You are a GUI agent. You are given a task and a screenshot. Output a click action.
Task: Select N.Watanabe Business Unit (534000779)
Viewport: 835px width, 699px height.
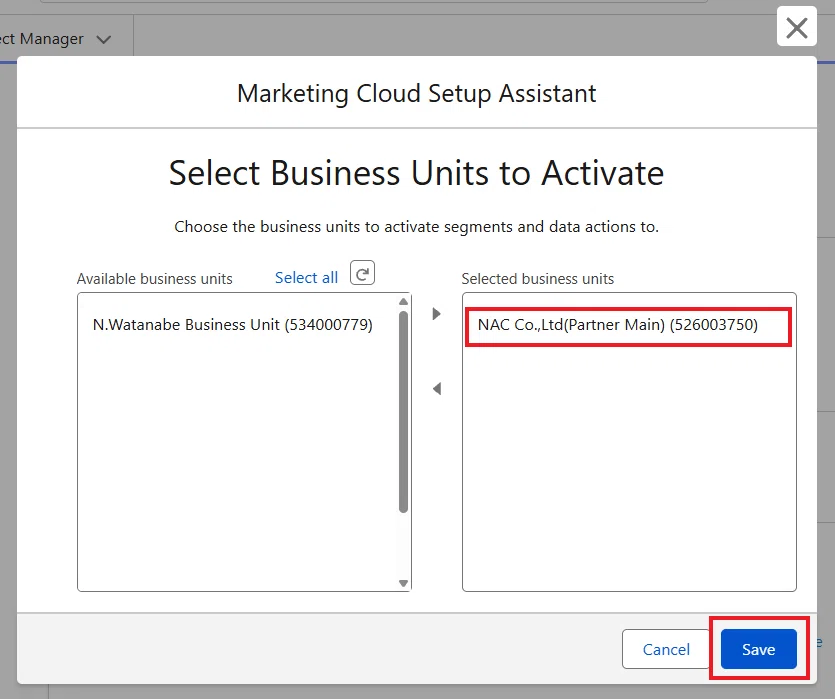(233, 324)
